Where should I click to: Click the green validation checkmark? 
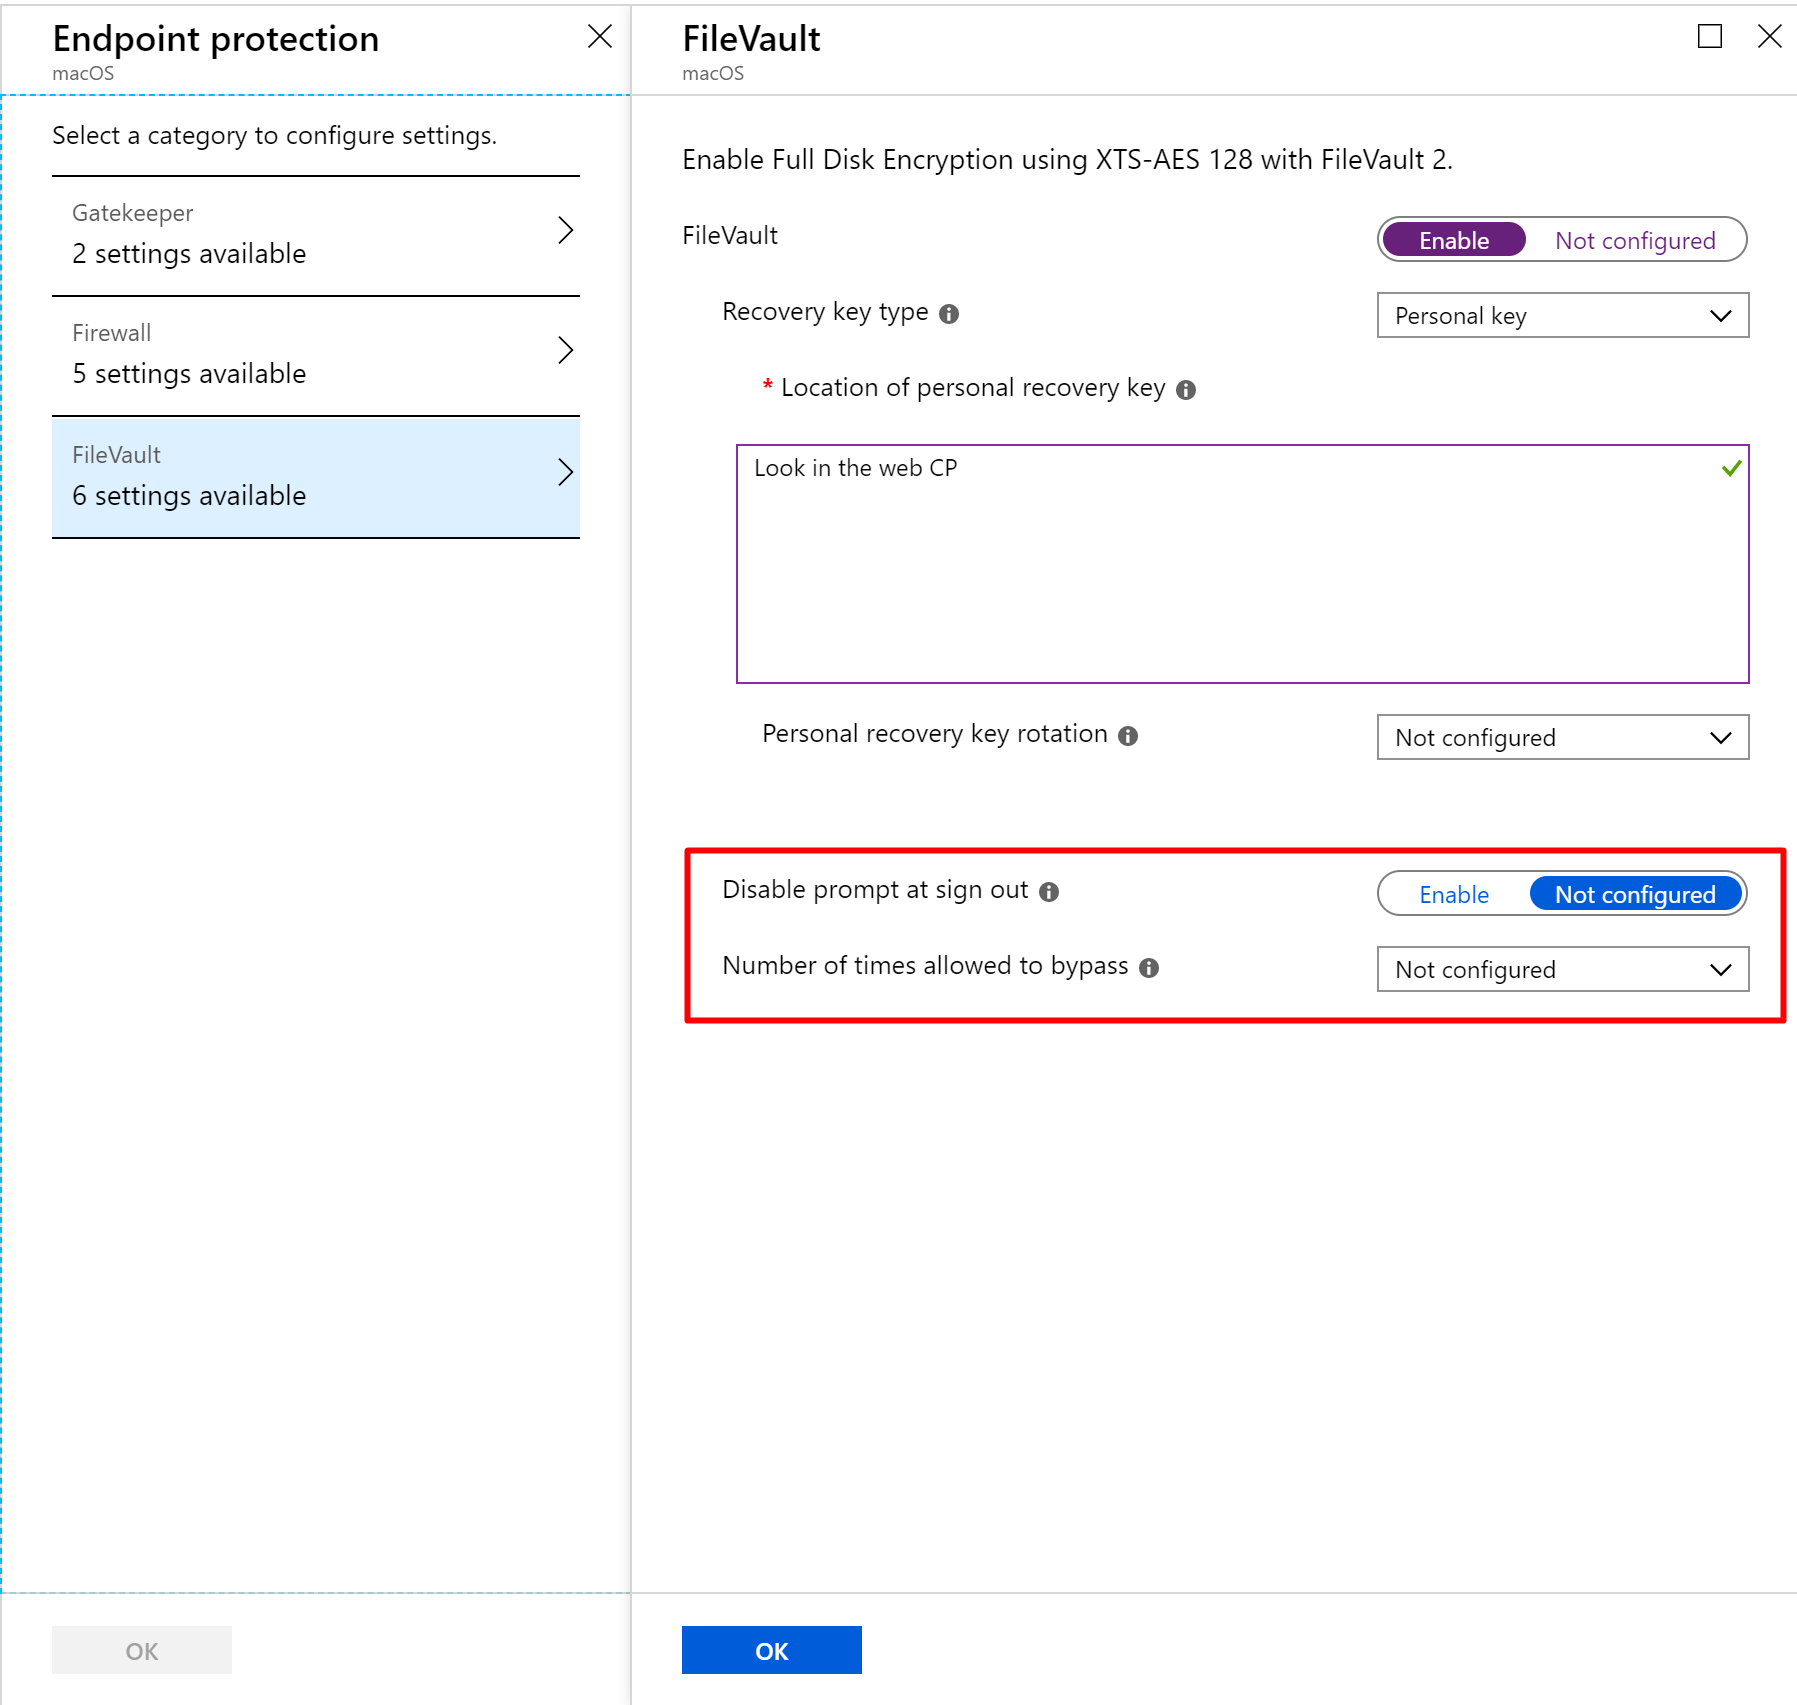coord(1728,468)
